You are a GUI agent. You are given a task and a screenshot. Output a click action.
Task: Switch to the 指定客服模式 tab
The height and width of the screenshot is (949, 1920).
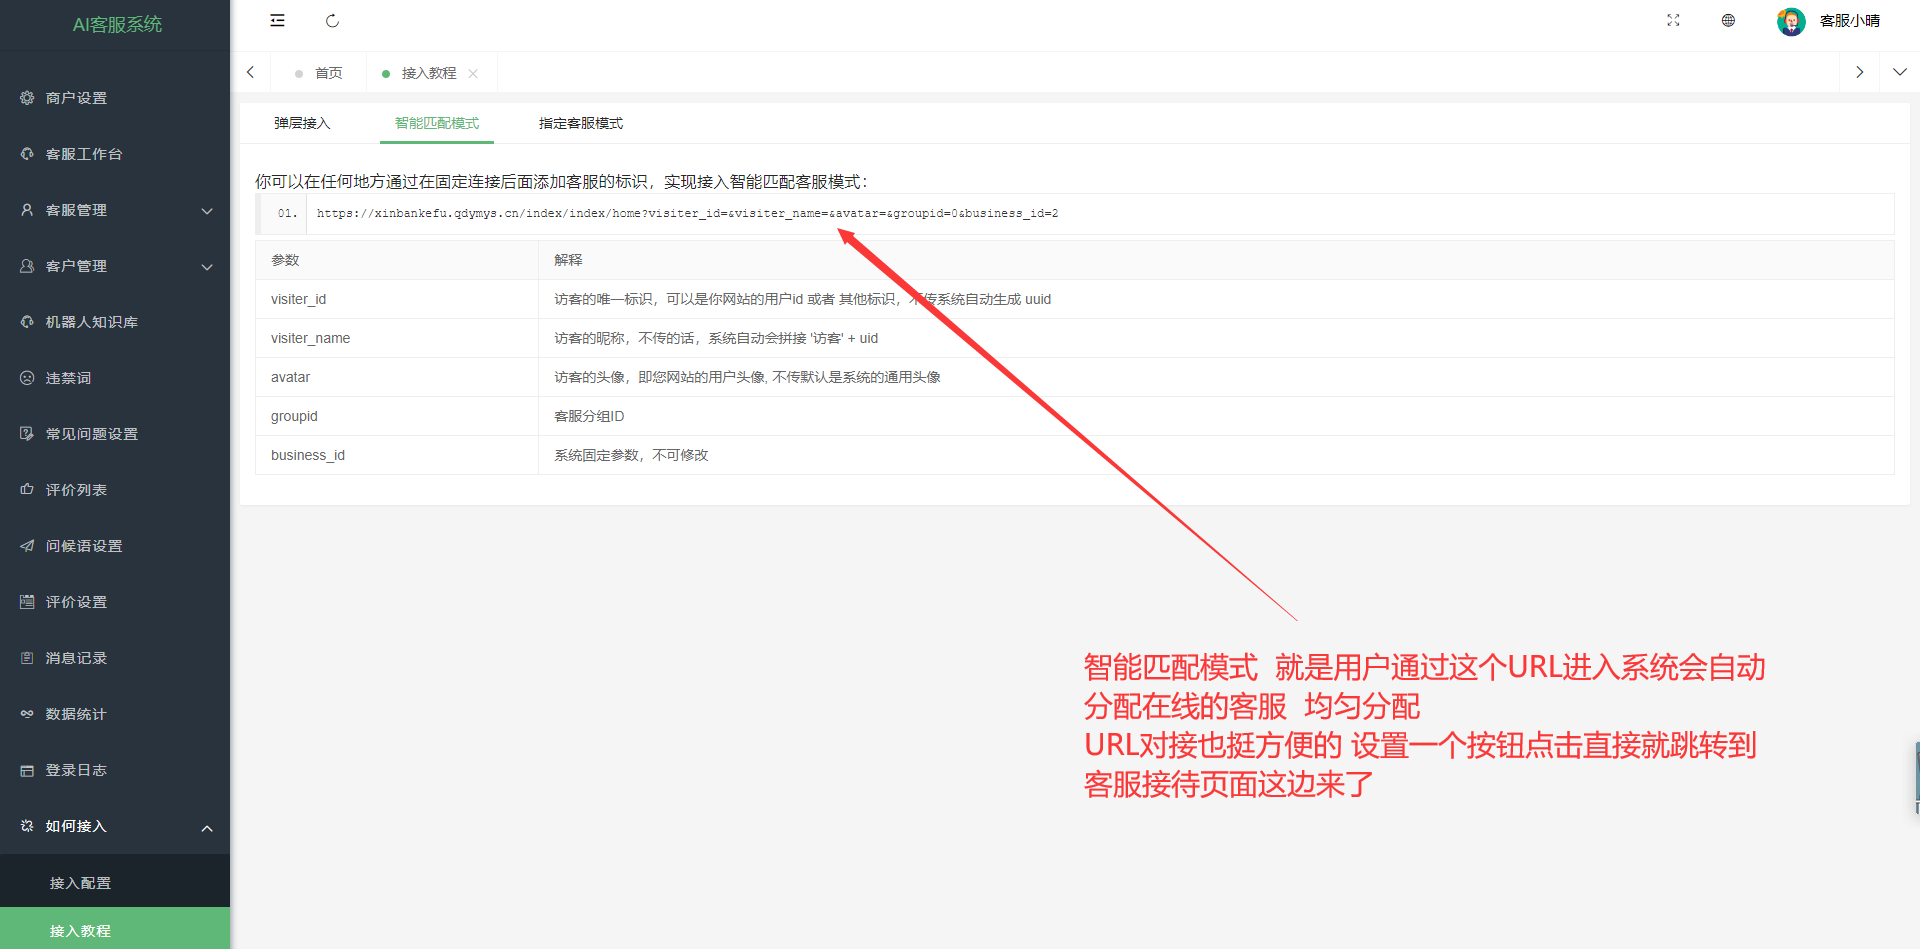pos(581,123)
